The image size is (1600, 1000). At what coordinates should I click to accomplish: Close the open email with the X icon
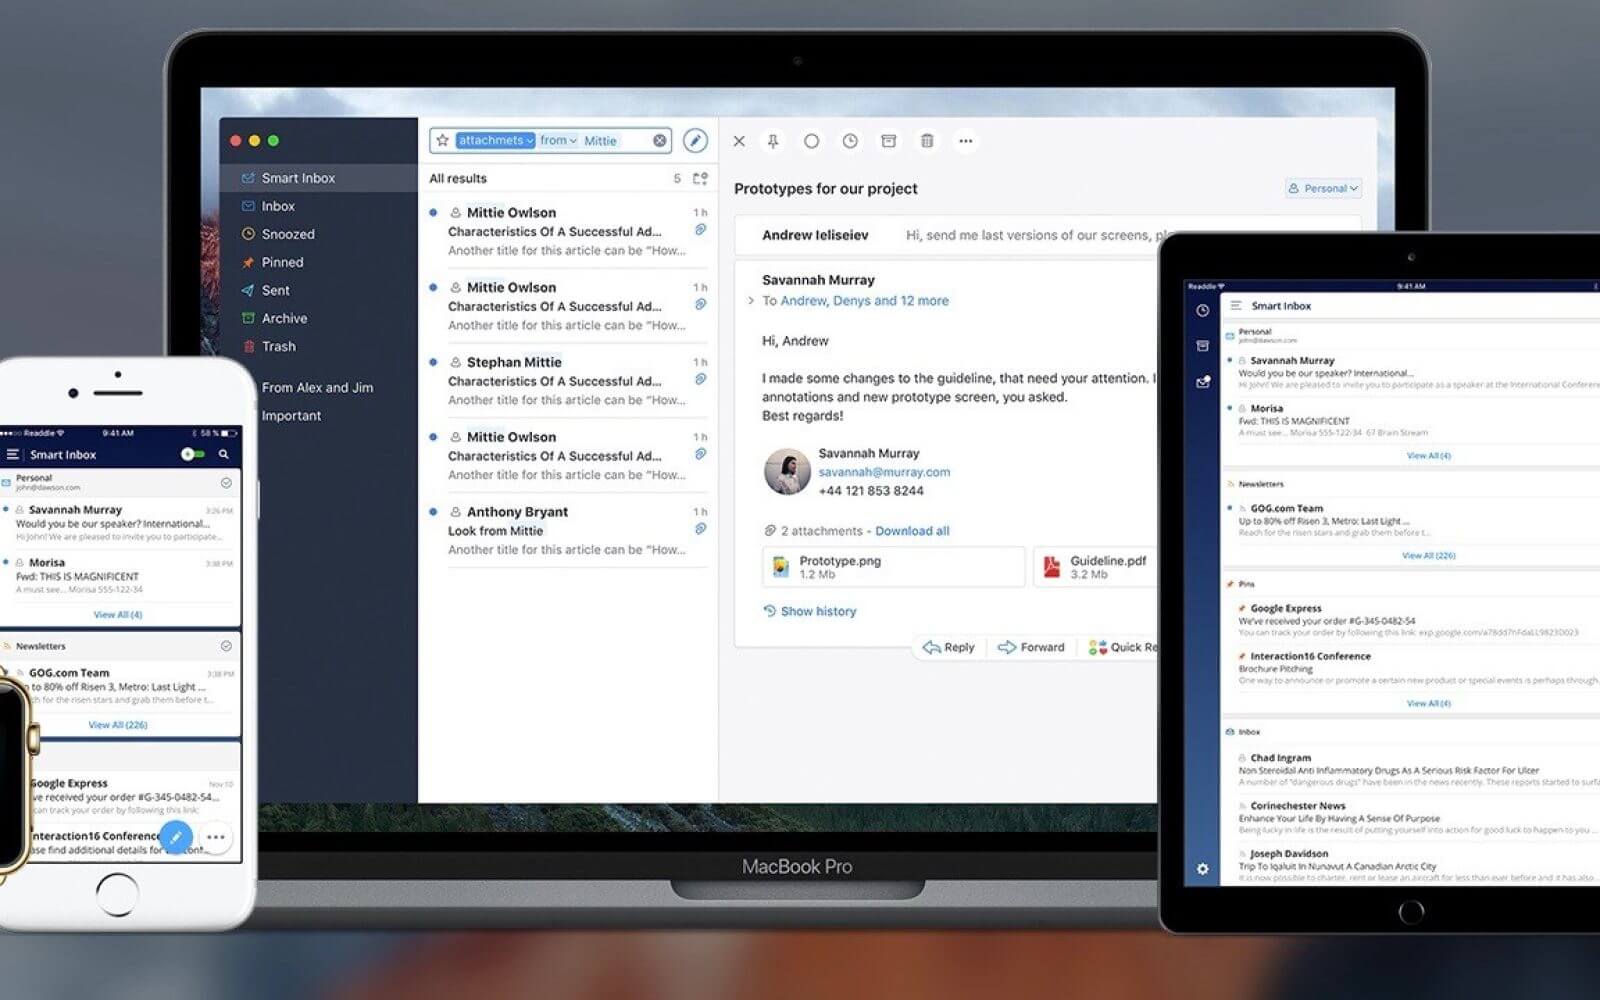tap(739, 141)
